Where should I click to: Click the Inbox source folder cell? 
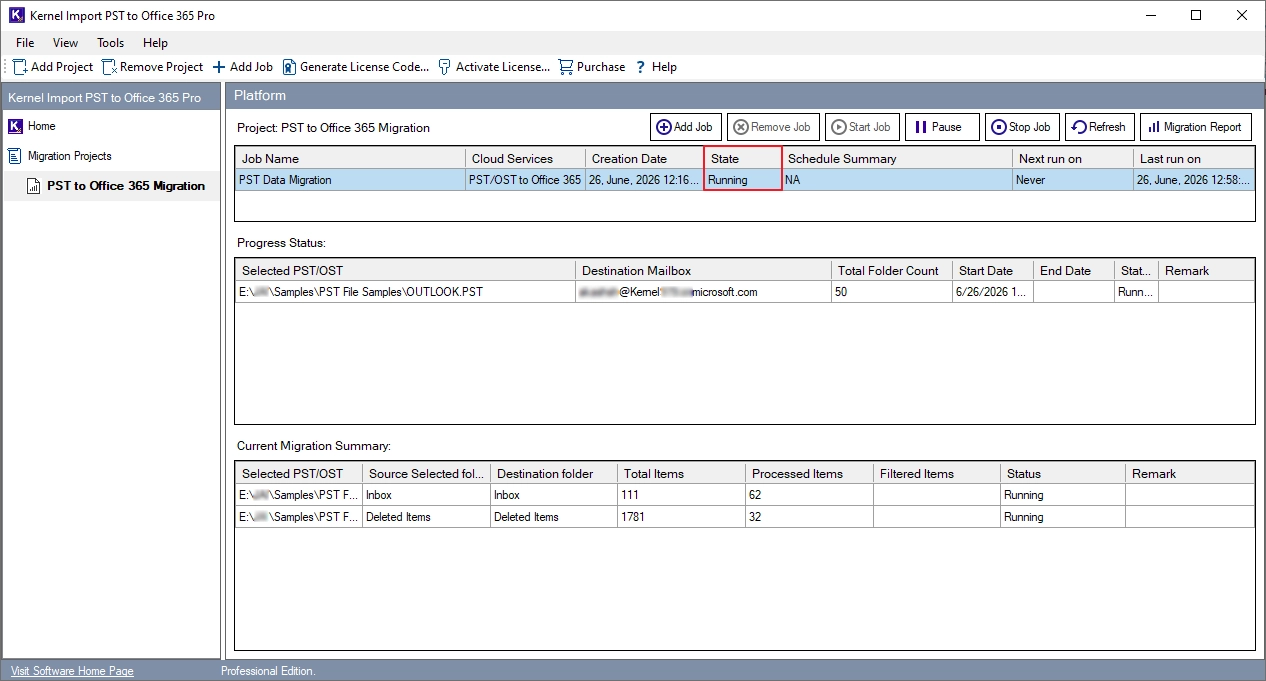[426, 495]
